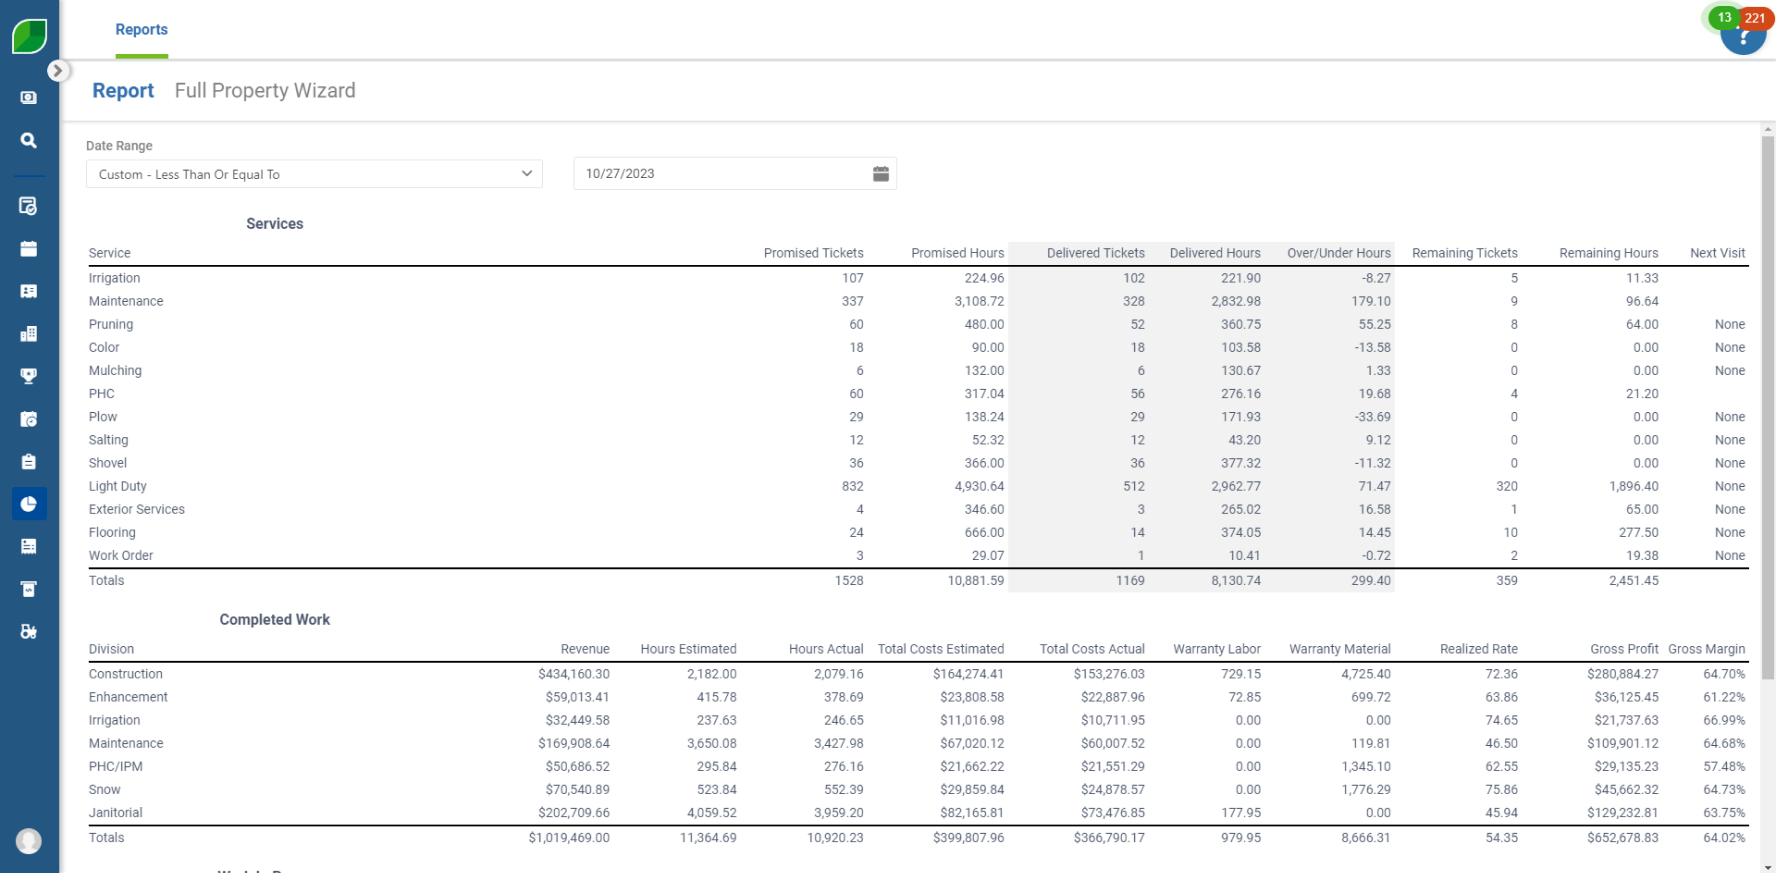Expand the sidebar with the chevron arrow
The width and height of the screenshot is (1776, 873).
pos(58,71)
